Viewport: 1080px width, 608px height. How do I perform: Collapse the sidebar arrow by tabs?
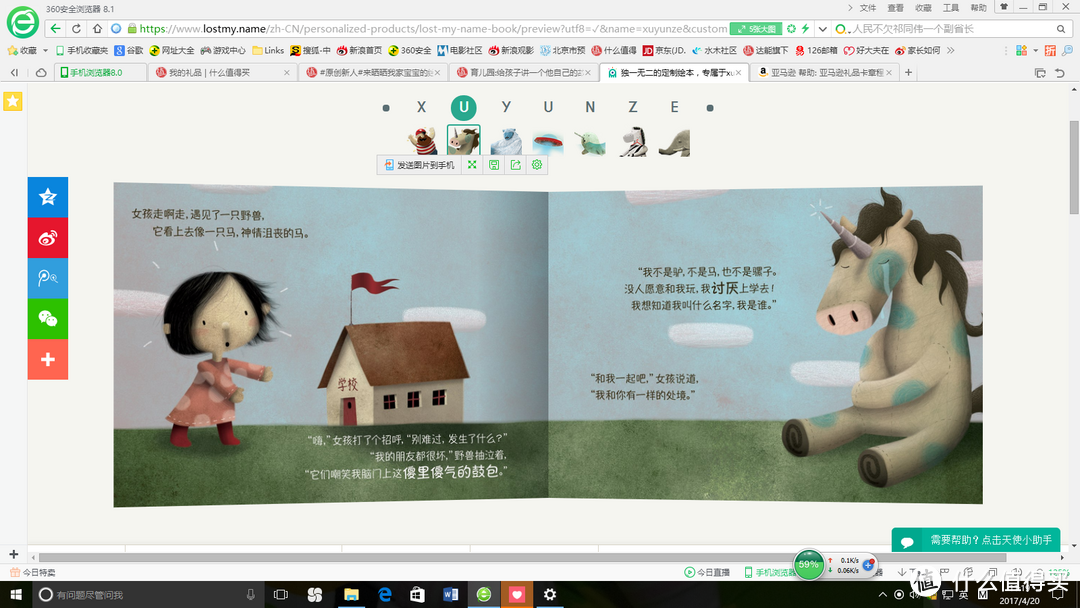(14, 72)
